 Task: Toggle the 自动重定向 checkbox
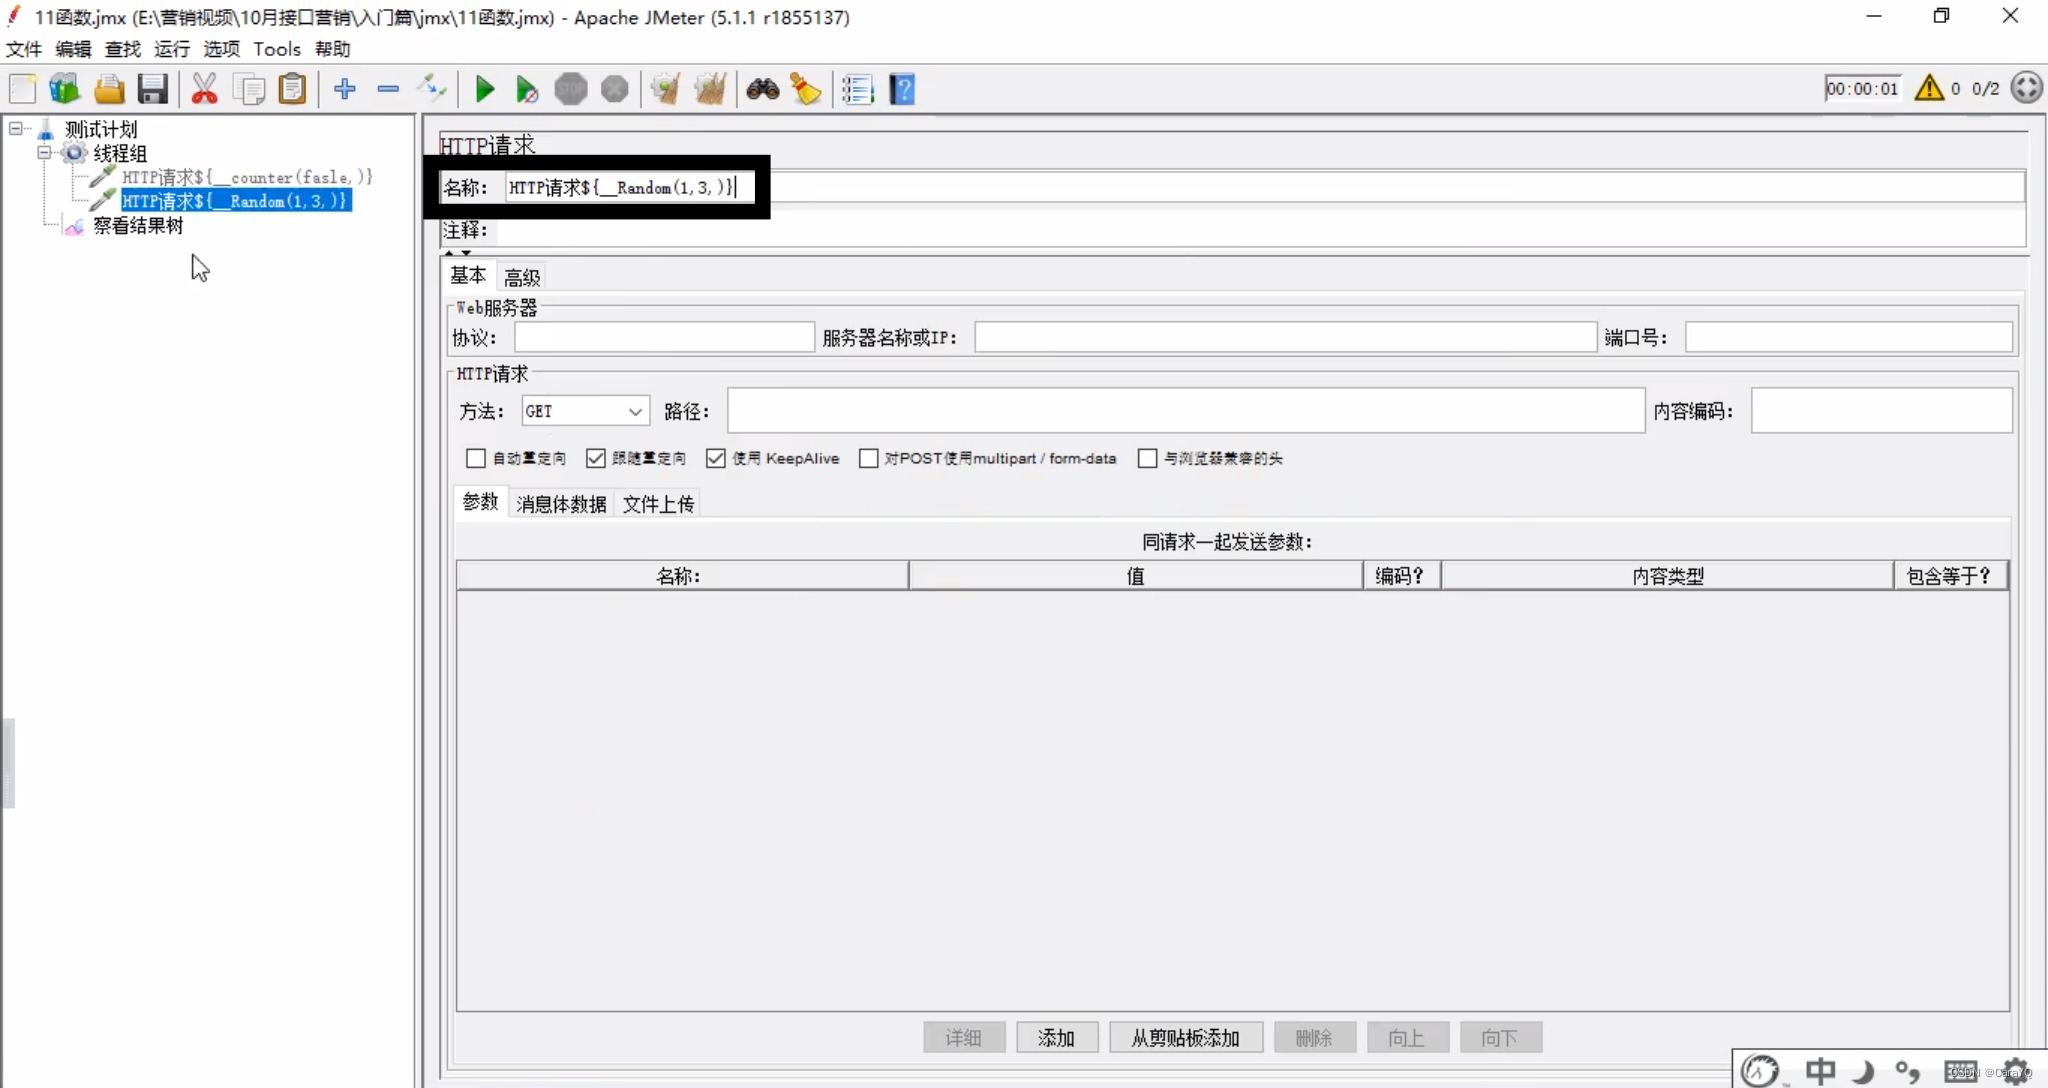click(x=476, y=458)
